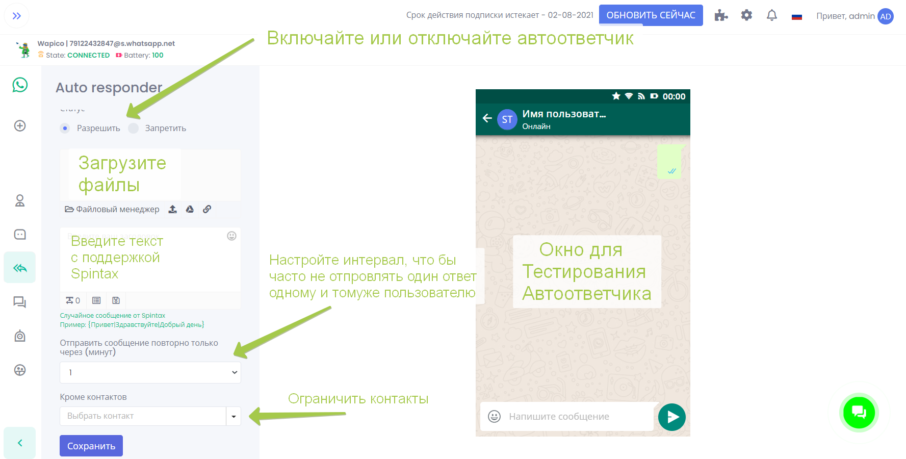
Task: Click the Google Drive icon
Action: [190, 209]
